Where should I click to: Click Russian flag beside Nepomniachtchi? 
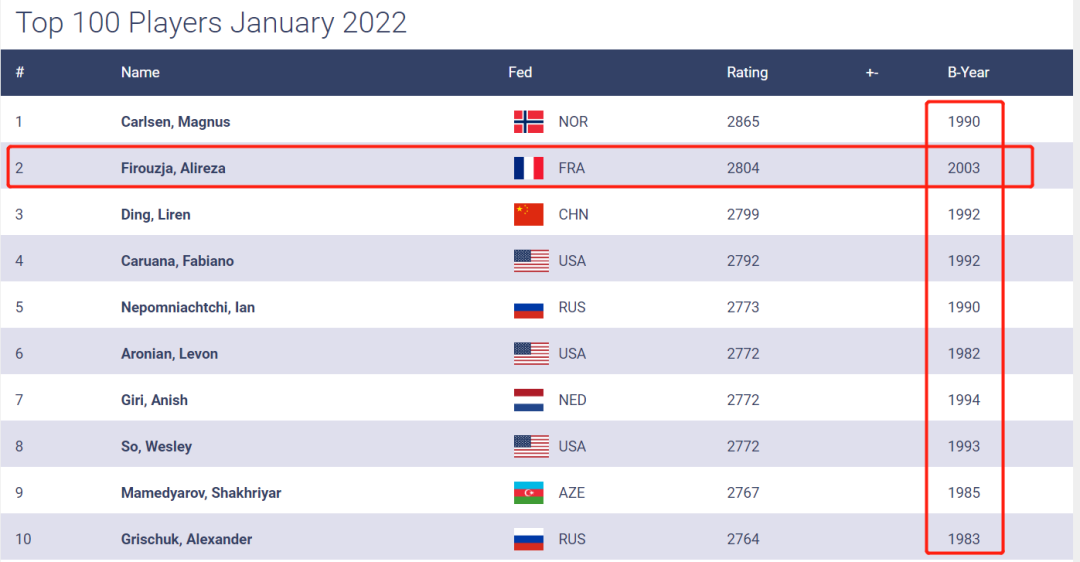528,307
